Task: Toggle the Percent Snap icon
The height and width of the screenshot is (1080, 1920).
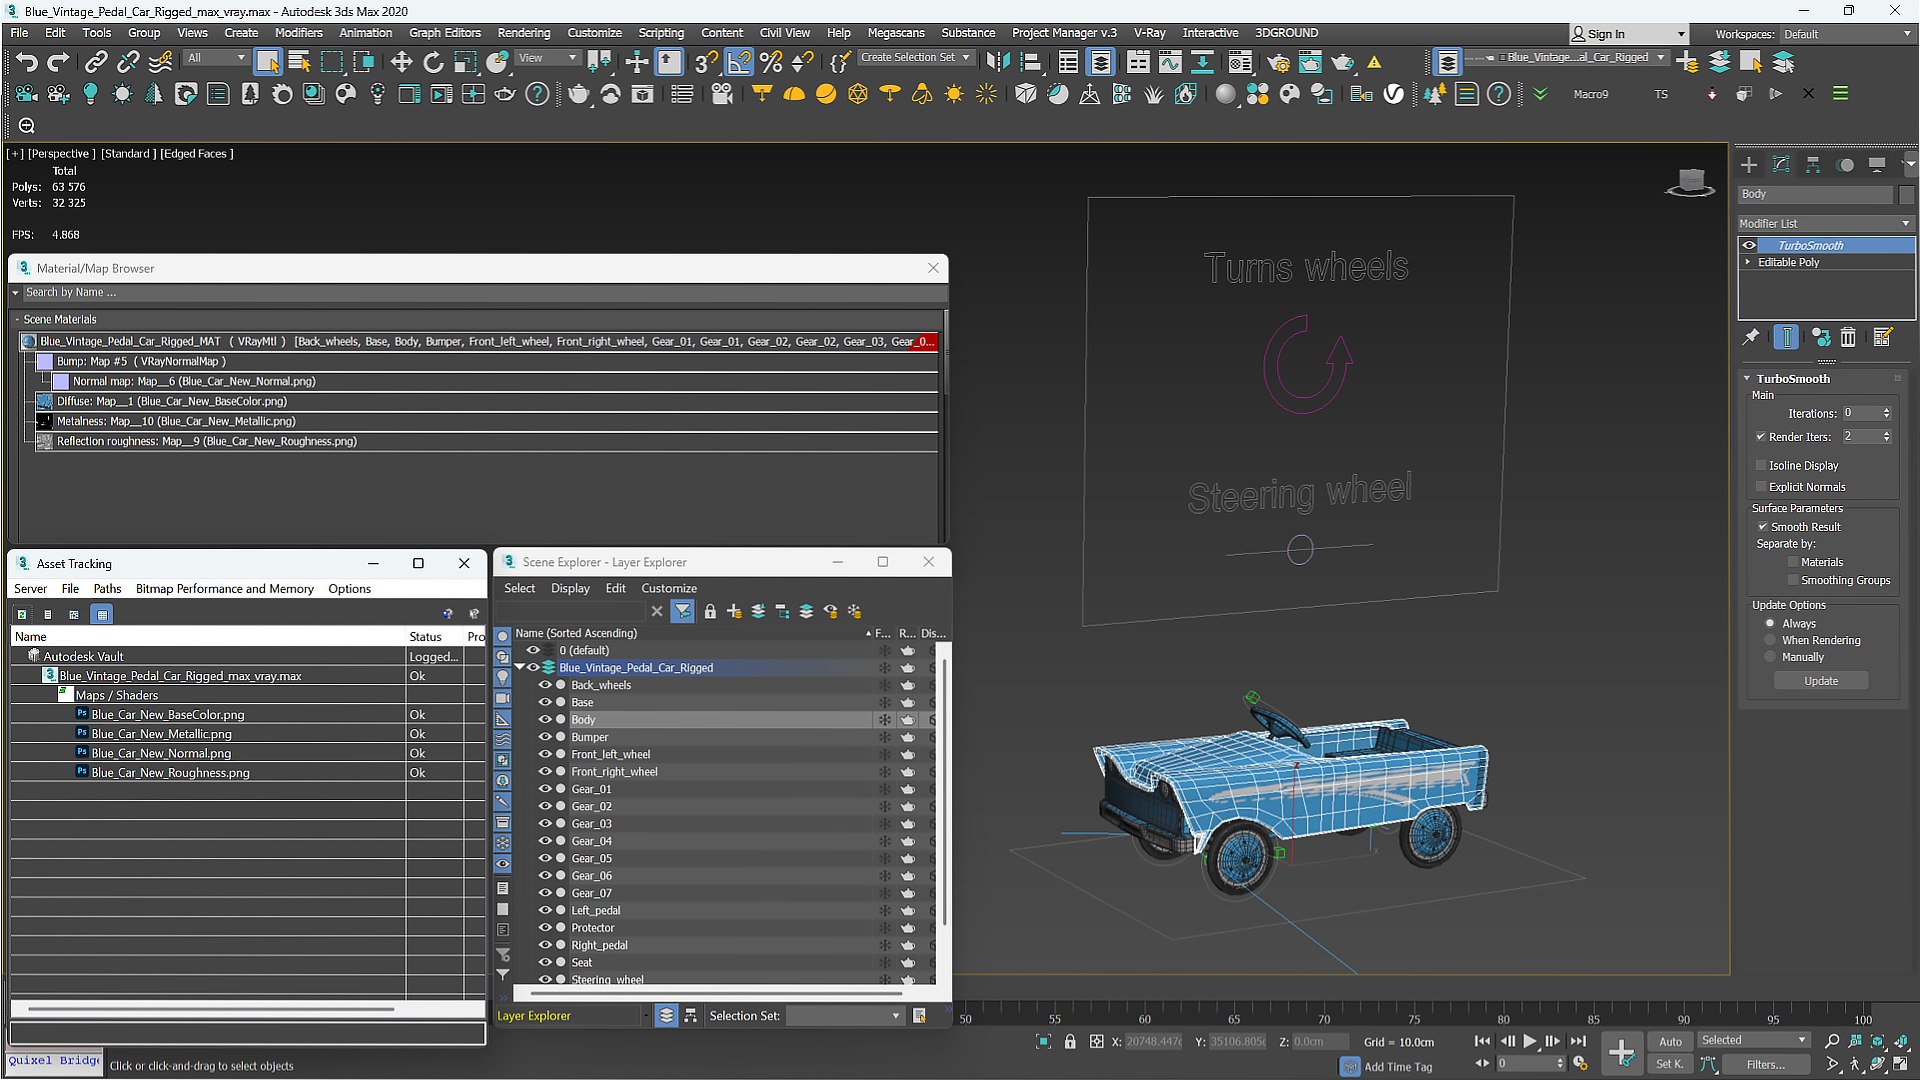Action: click(x=771, y=62)
